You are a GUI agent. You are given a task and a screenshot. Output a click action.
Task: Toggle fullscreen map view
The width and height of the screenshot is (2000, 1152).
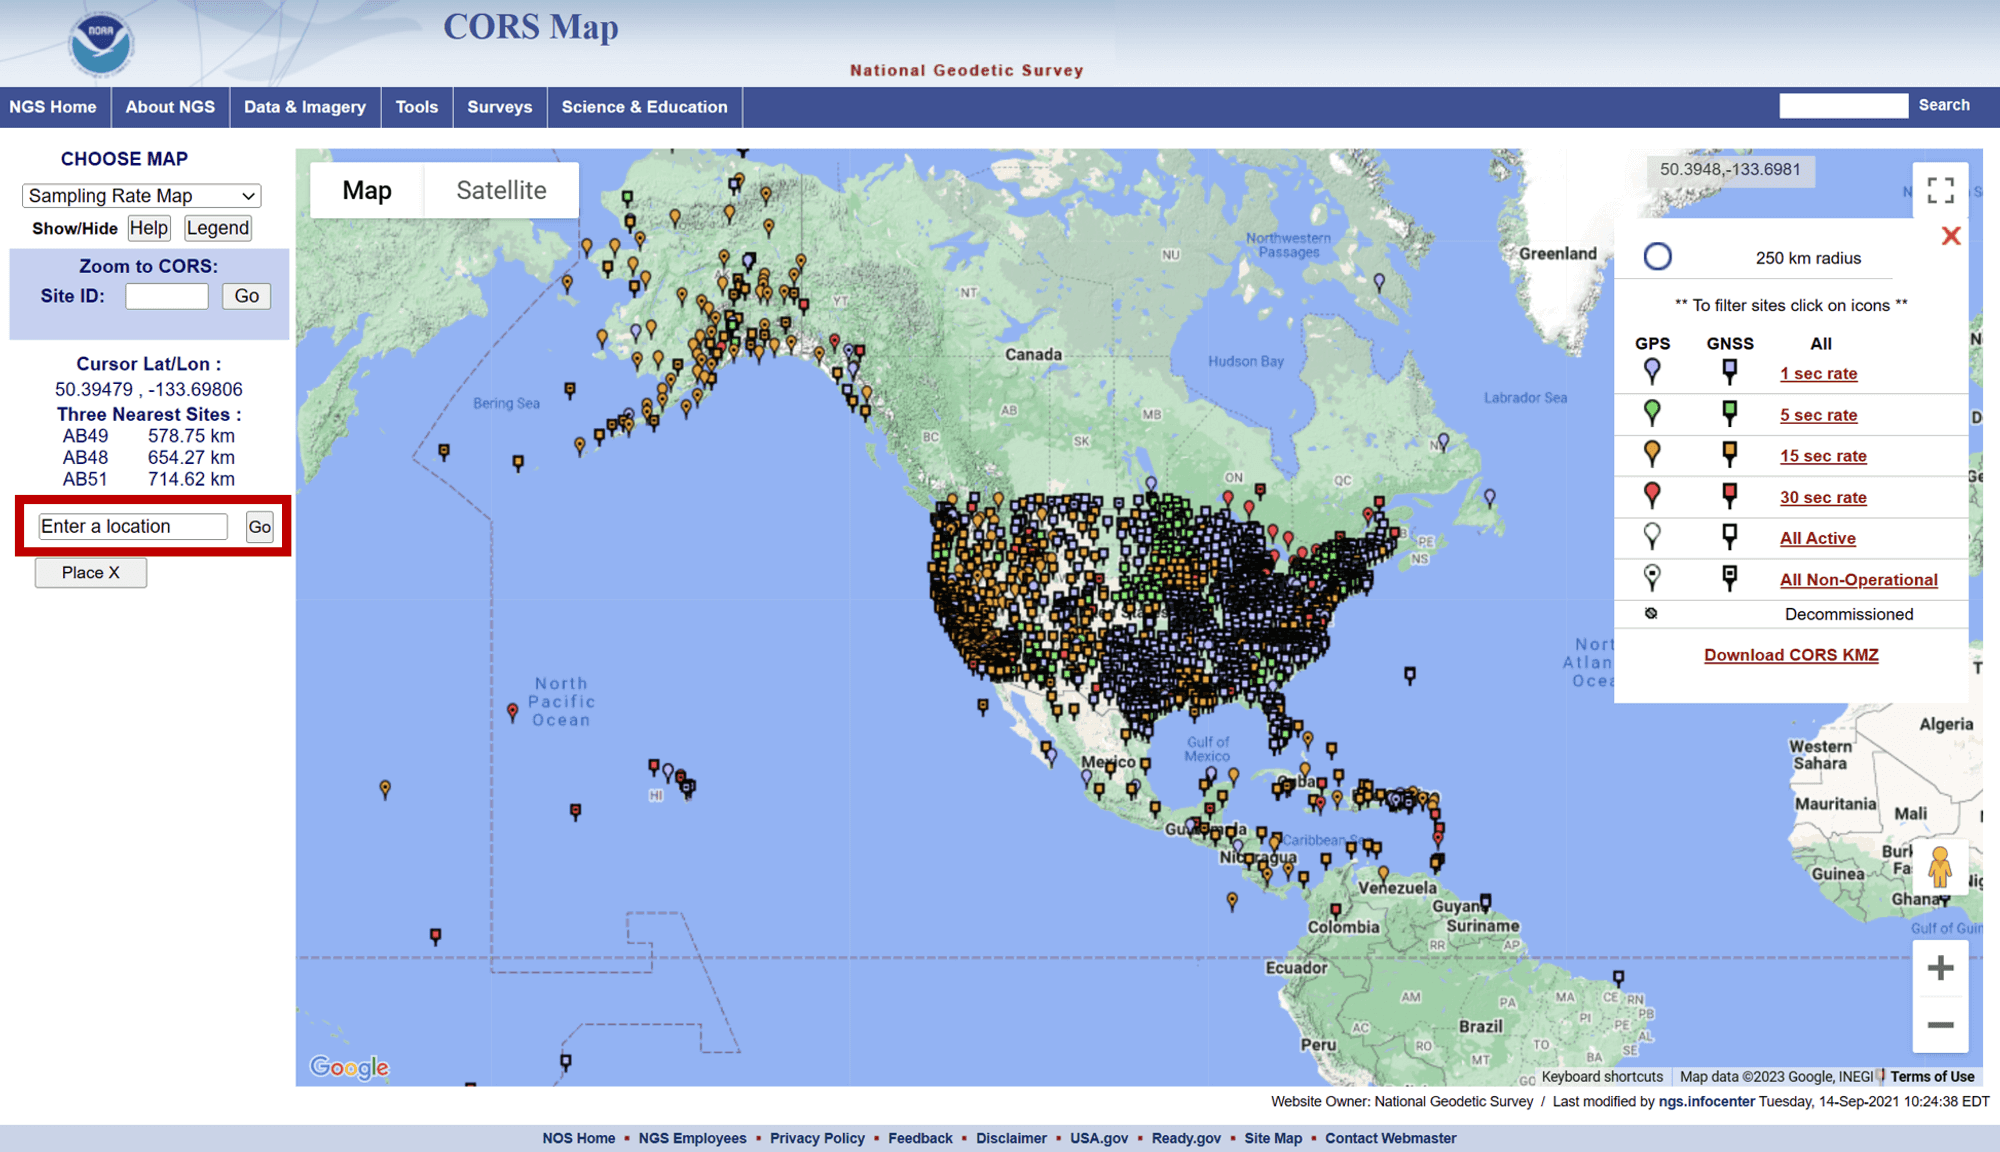tap(1940, 190)
